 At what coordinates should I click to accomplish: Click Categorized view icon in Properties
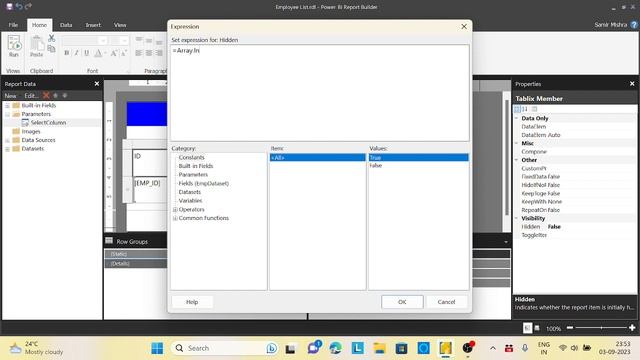pos(517,109)
